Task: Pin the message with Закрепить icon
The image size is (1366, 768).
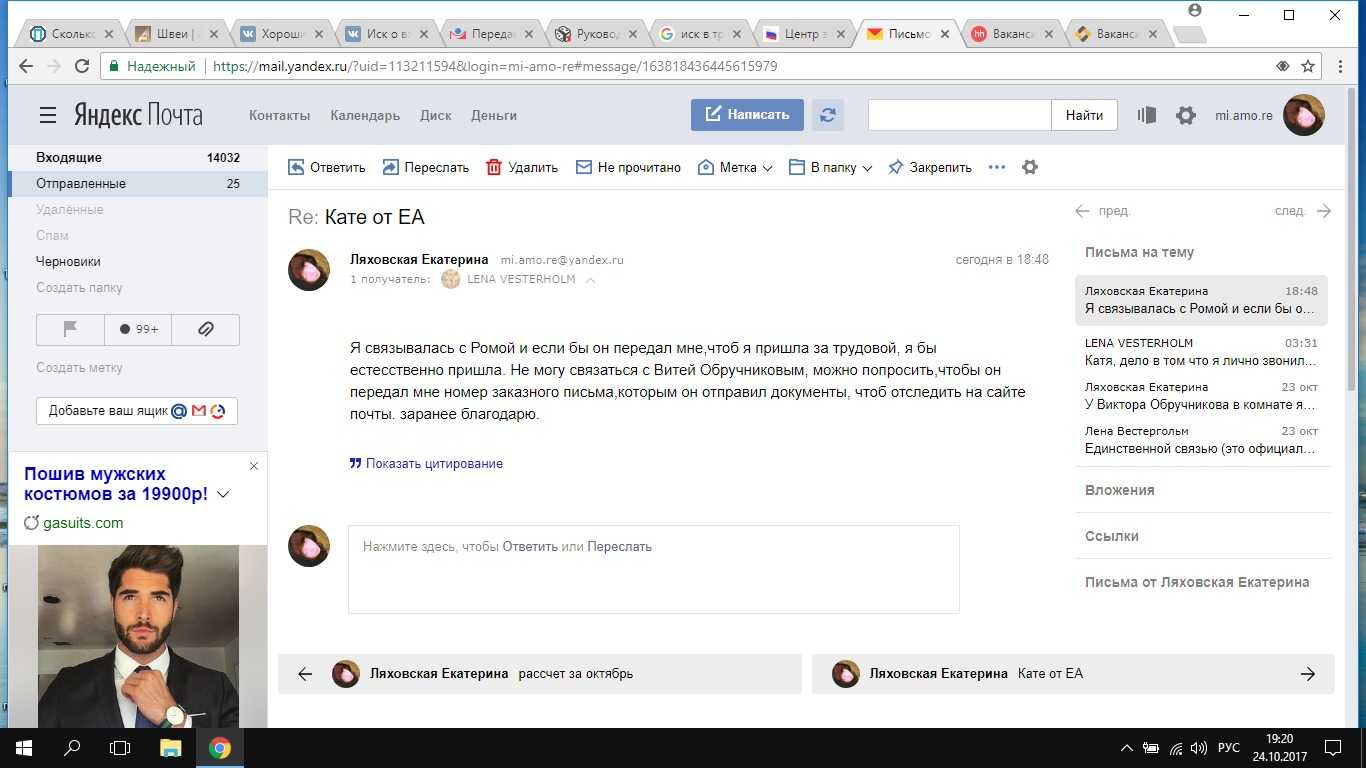Action: (x=896, y=168)
